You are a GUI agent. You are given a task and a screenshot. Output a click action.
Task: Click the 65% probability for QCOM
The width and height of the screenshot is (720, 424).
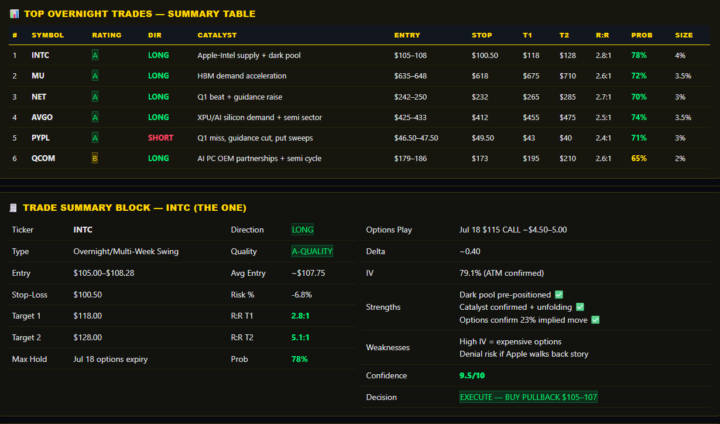pyautogui.click(x=639, y=158)
